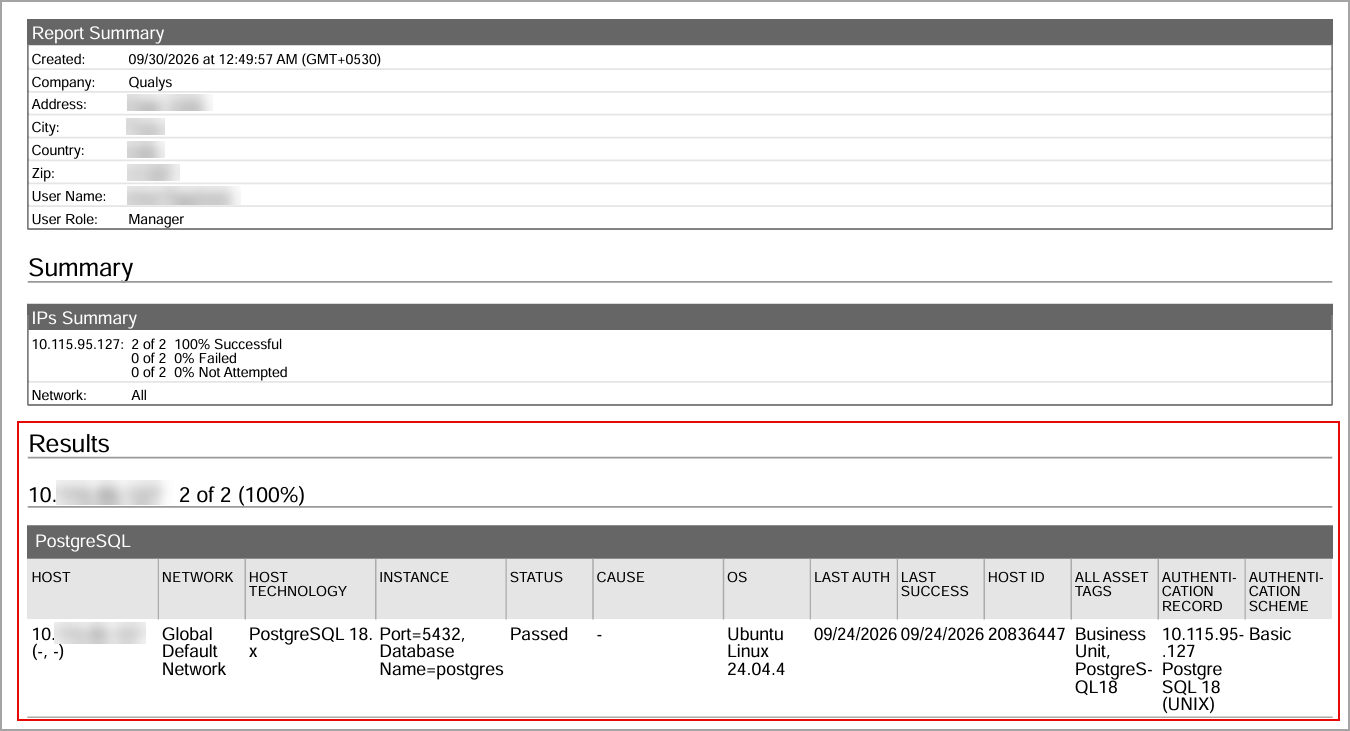1350x731 pixels.
Task: Click the "IPs Summary" section header
Action: pyautogui.click(x=679, y=318)
